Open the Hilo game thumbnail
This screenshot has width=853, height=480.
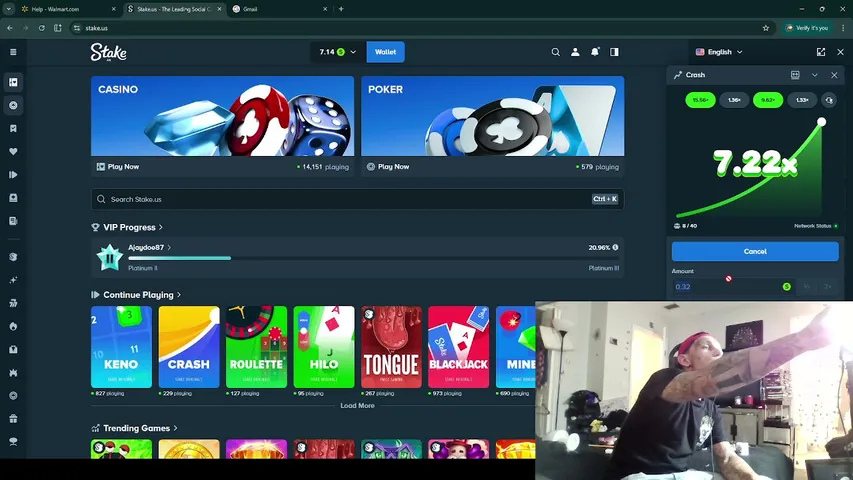(x=324, y=347)
